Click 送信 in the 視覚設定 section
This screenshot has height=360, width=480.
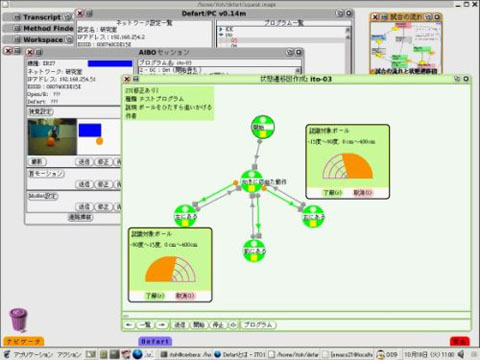click(x=84, y=162)
